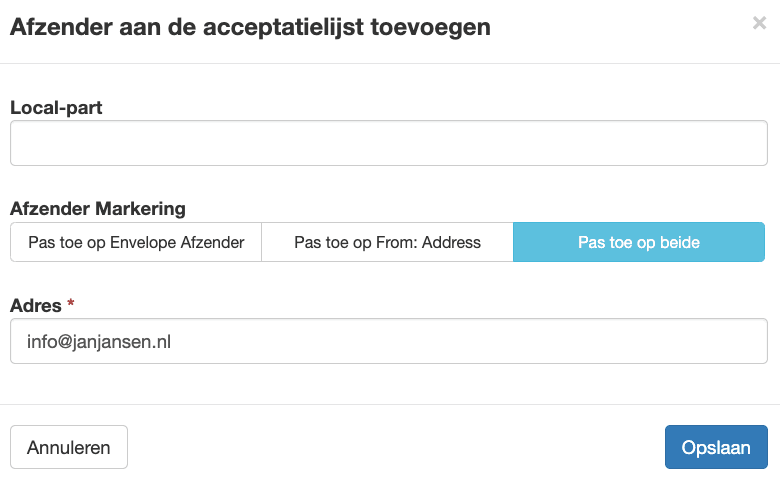
Task: Choose 'Pas toe op From: Address' option
Action: 387,242
